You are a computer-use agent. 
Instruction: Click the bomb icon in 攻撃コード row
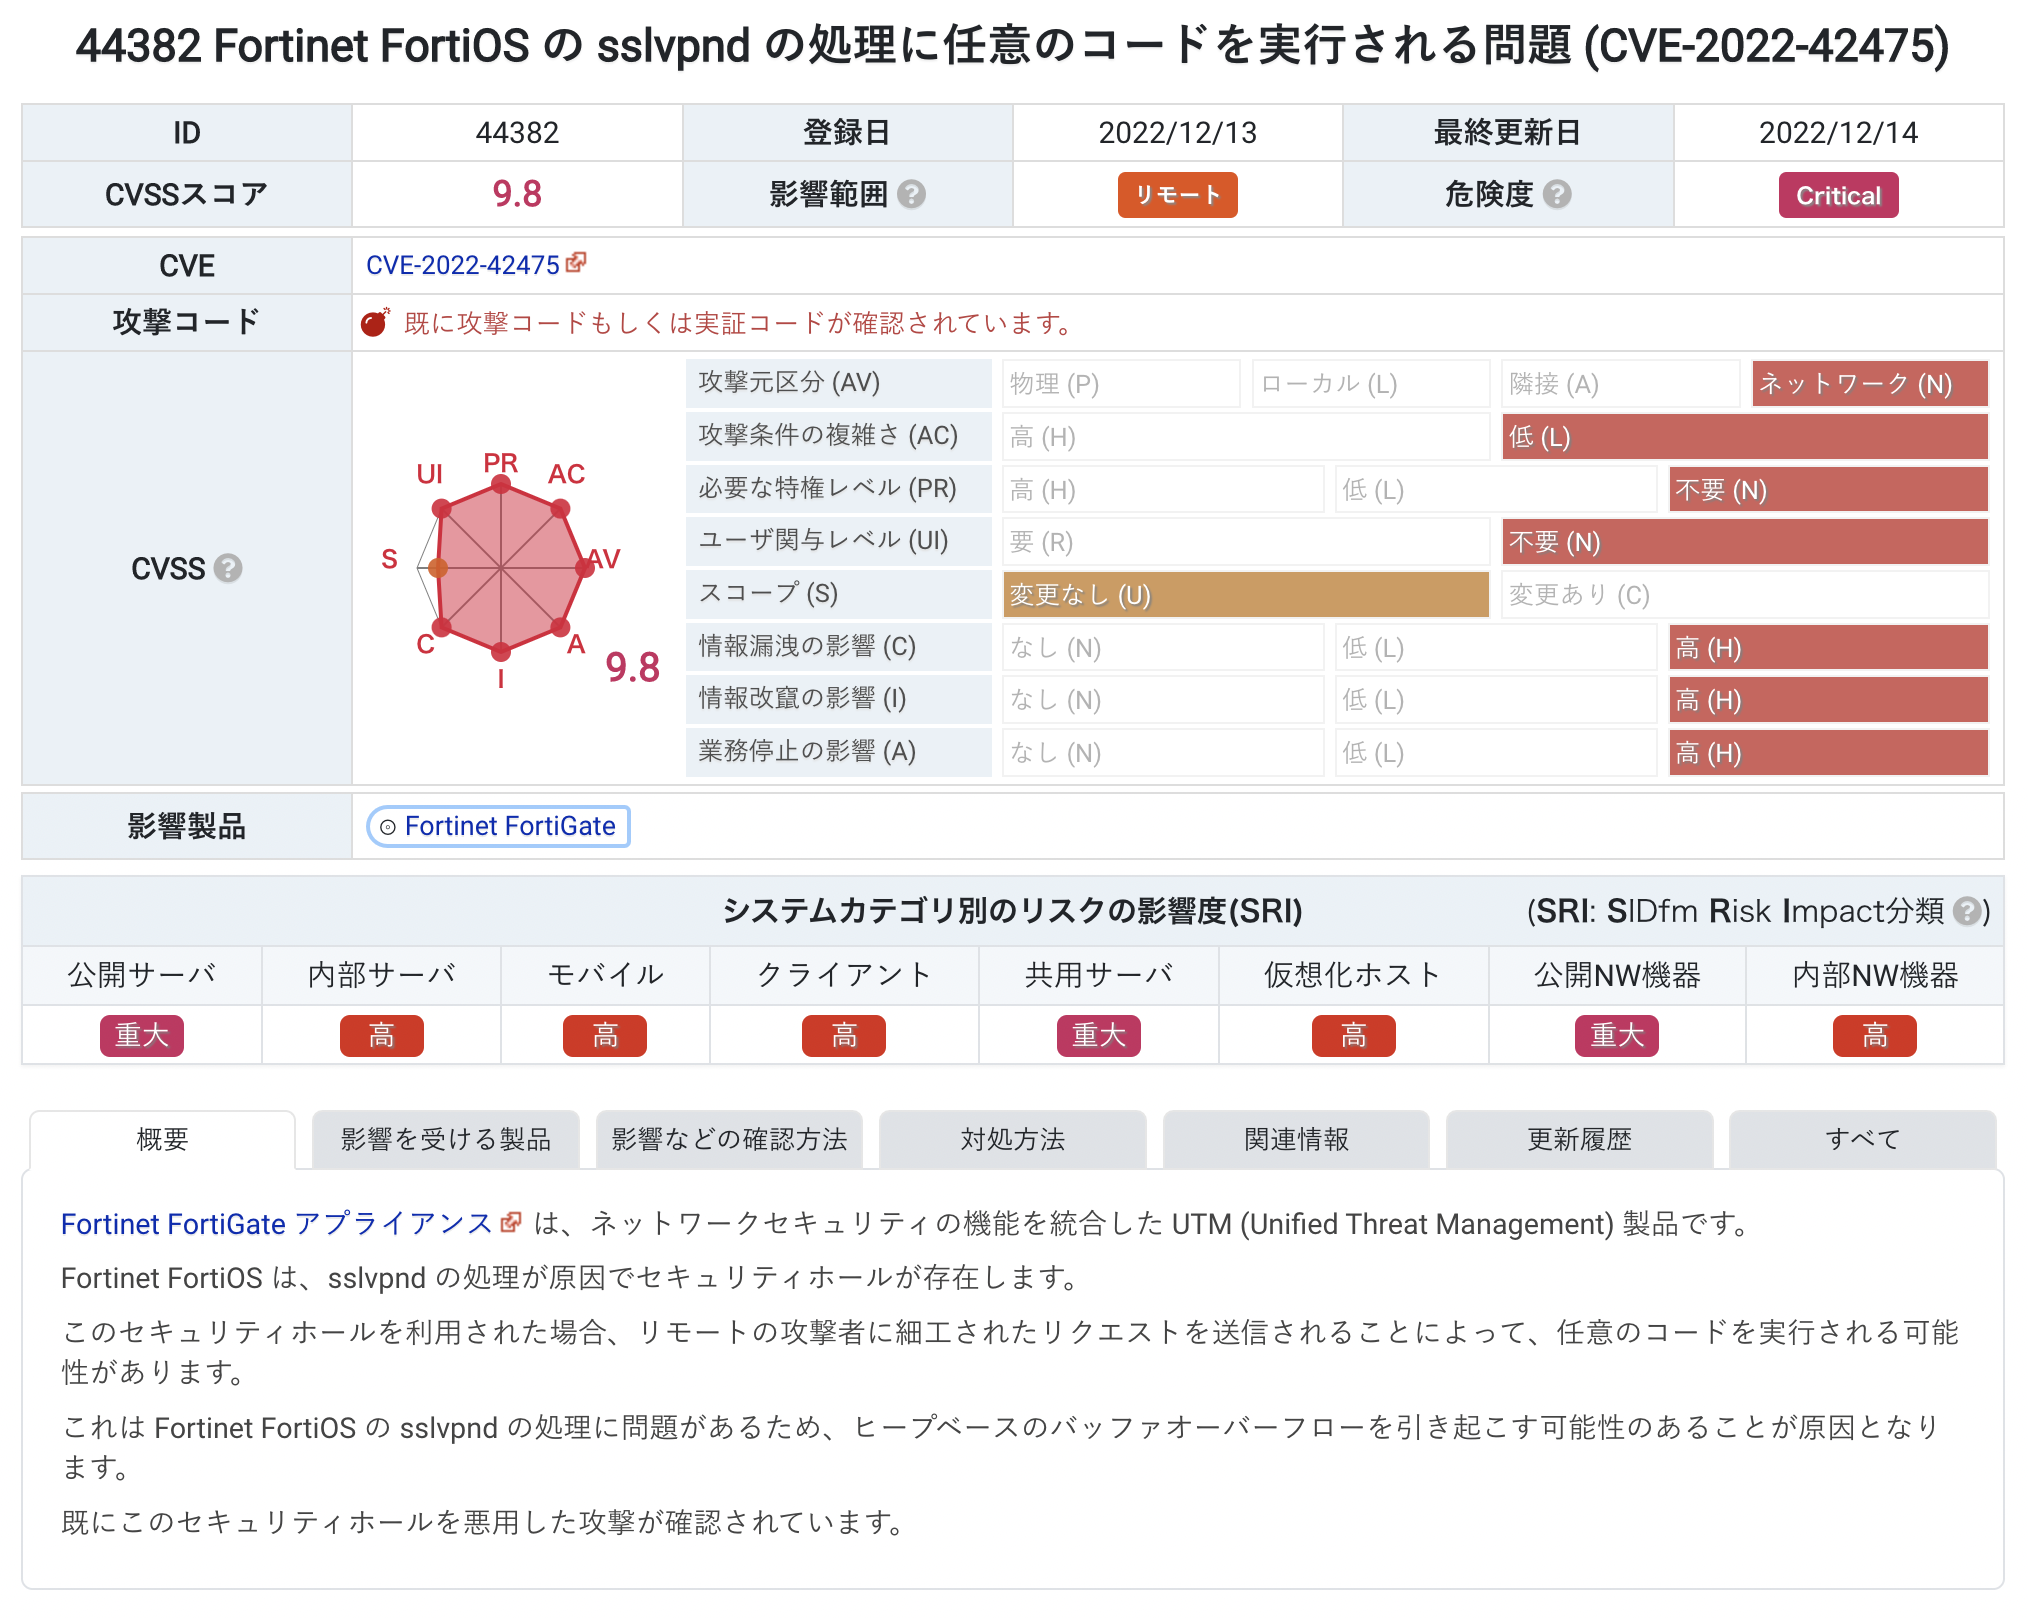point(375,322)
